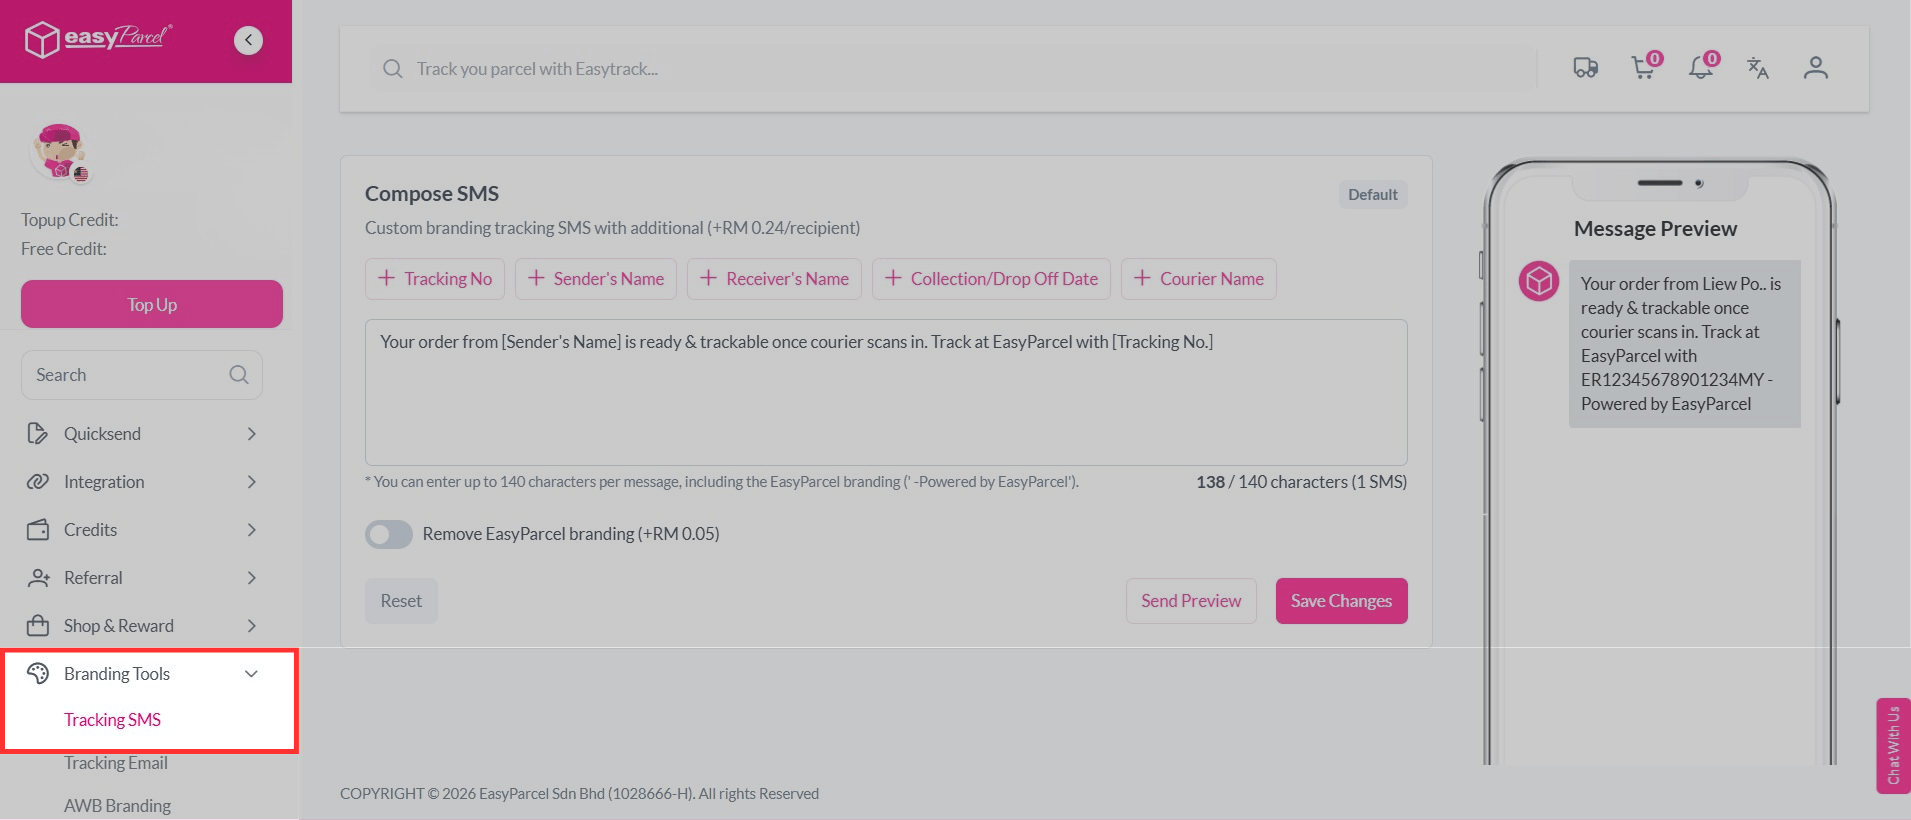Click the magnifier icon in sidebar search
This screenshot has height=820, width=1911.
pos(238,375)
